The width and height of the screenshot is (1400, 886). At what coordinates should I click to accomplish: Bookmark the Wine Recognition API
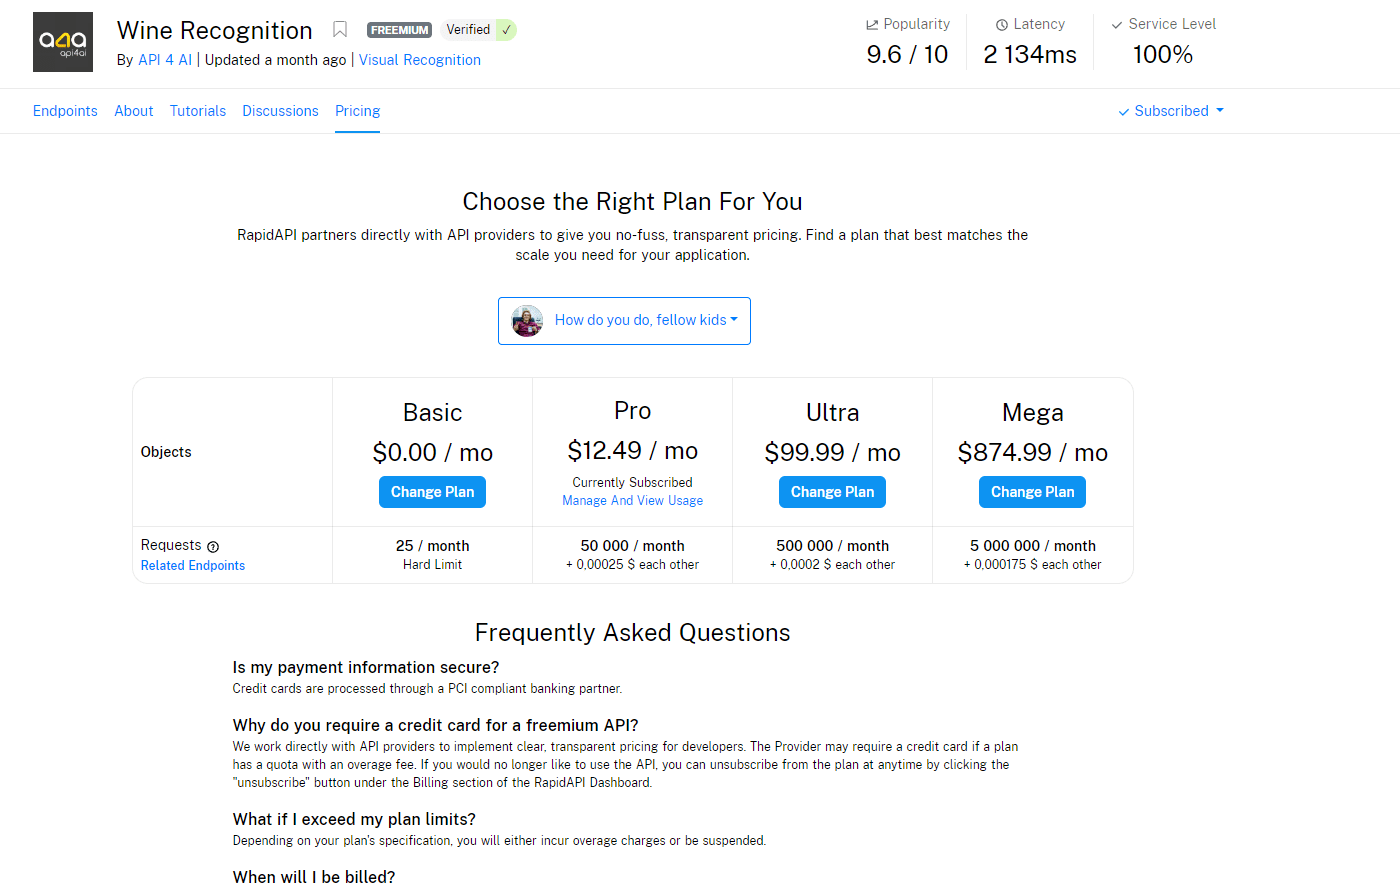(x=340, y=30)
